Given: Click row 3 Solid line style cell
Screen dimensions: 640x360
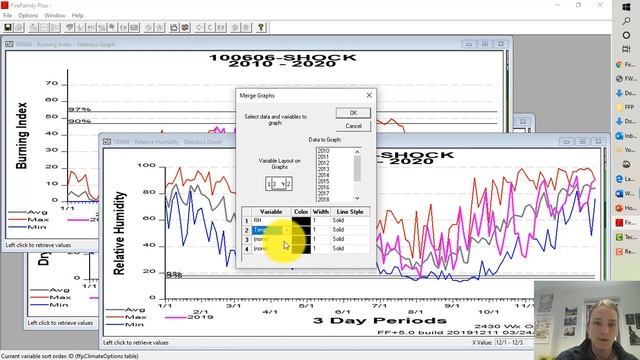Looking at the screenshot, I should [x=350, y=239].
